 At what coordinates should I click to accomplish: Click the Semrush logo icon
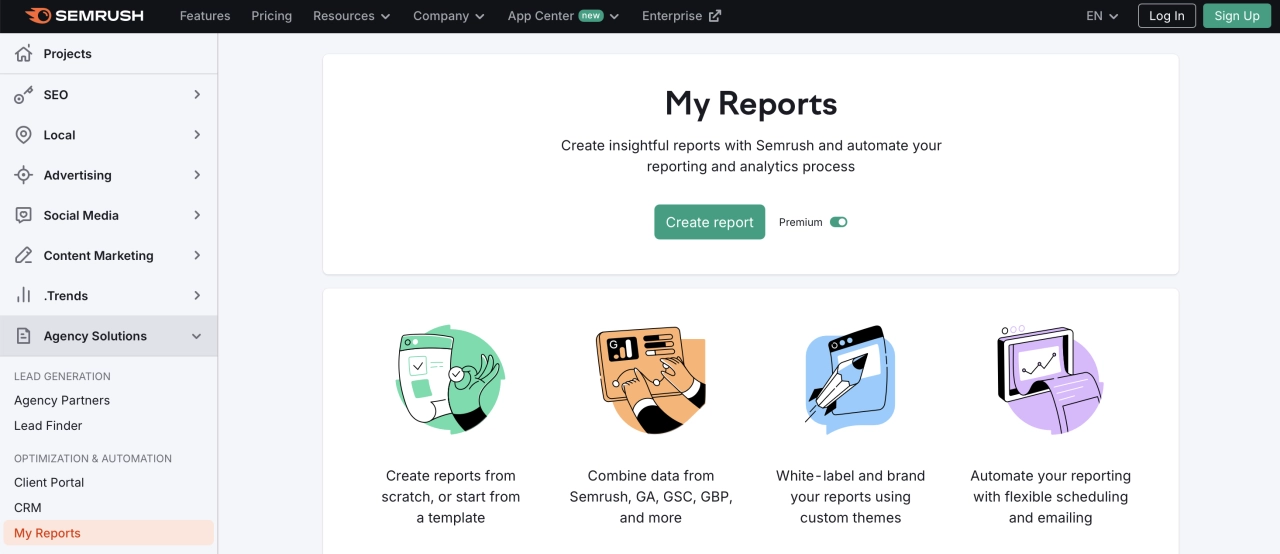(x=38, y=16)
